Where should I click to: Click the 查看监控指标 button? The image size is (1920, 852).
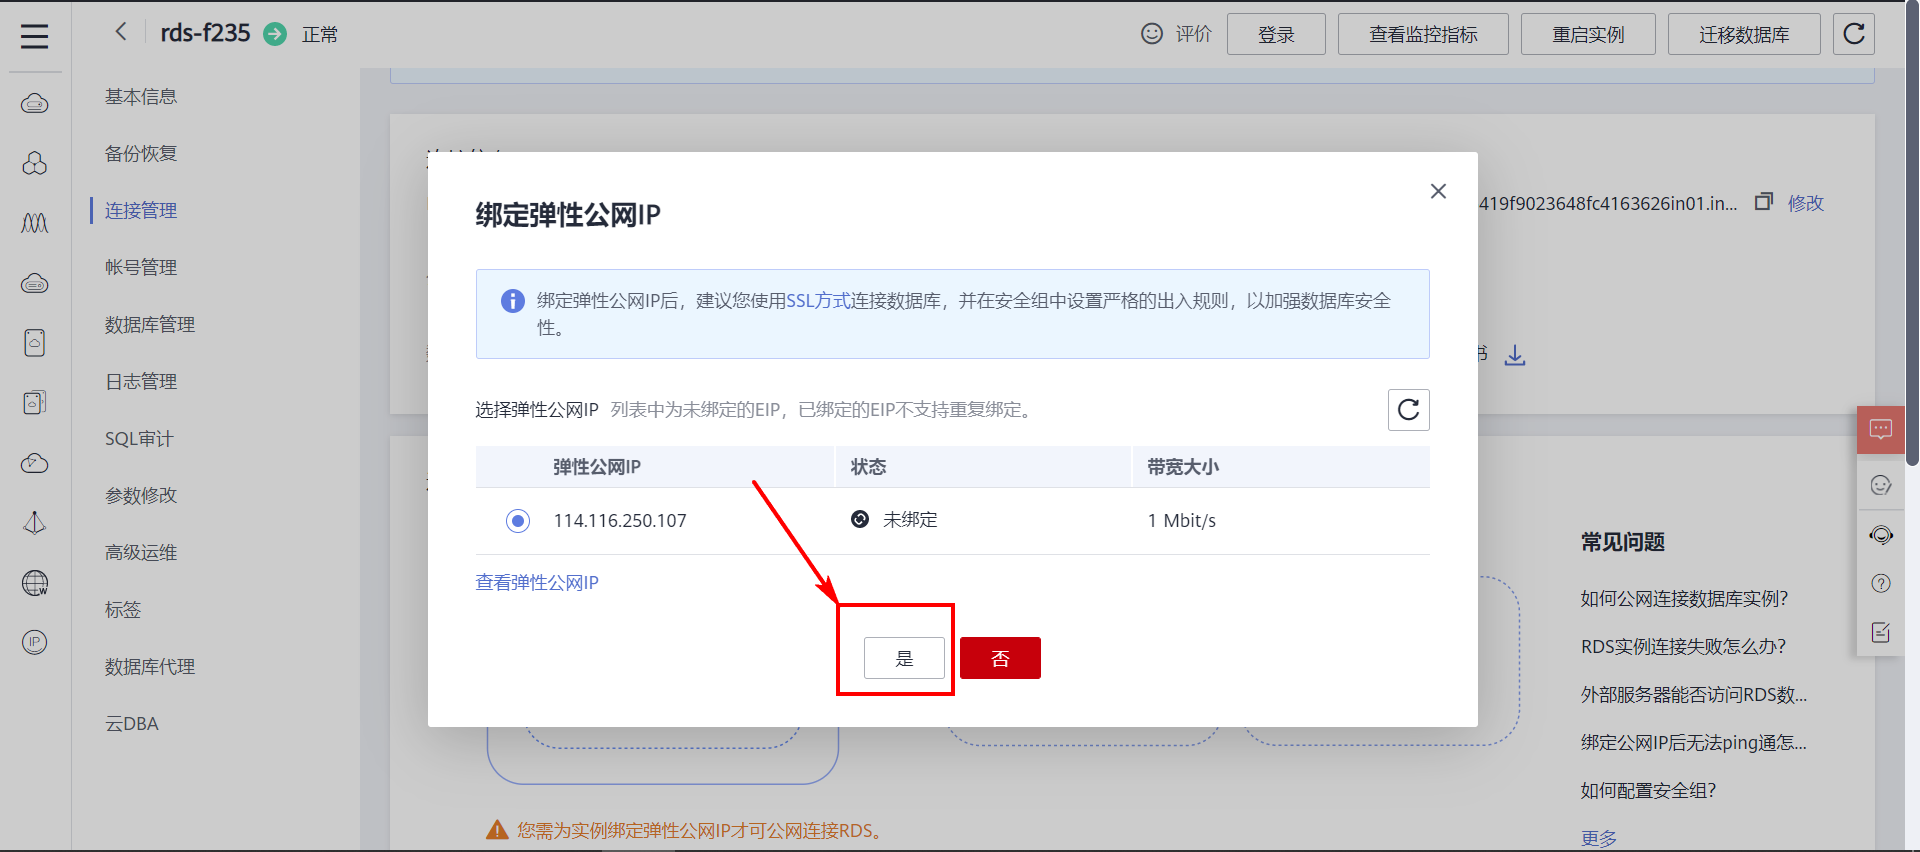coord(1423,34)
